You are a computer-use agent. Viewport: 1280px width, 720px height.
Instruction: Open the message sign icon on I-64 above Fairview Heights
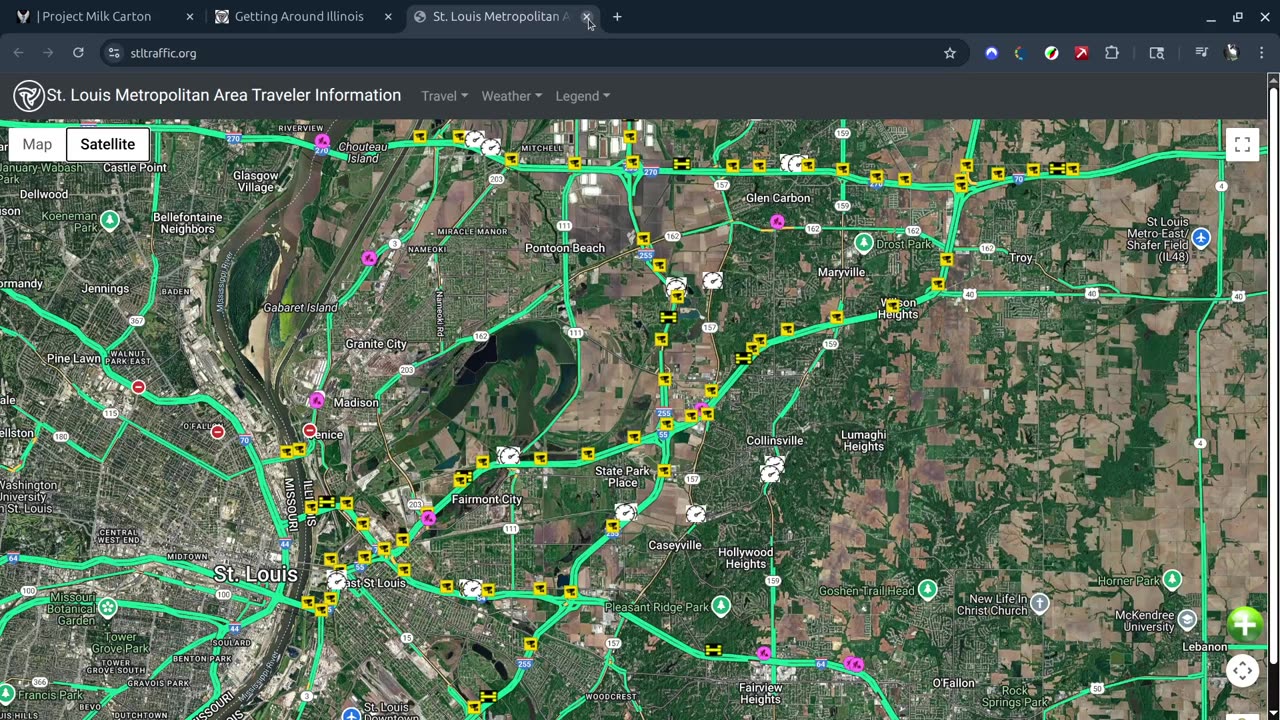point(713,650)
